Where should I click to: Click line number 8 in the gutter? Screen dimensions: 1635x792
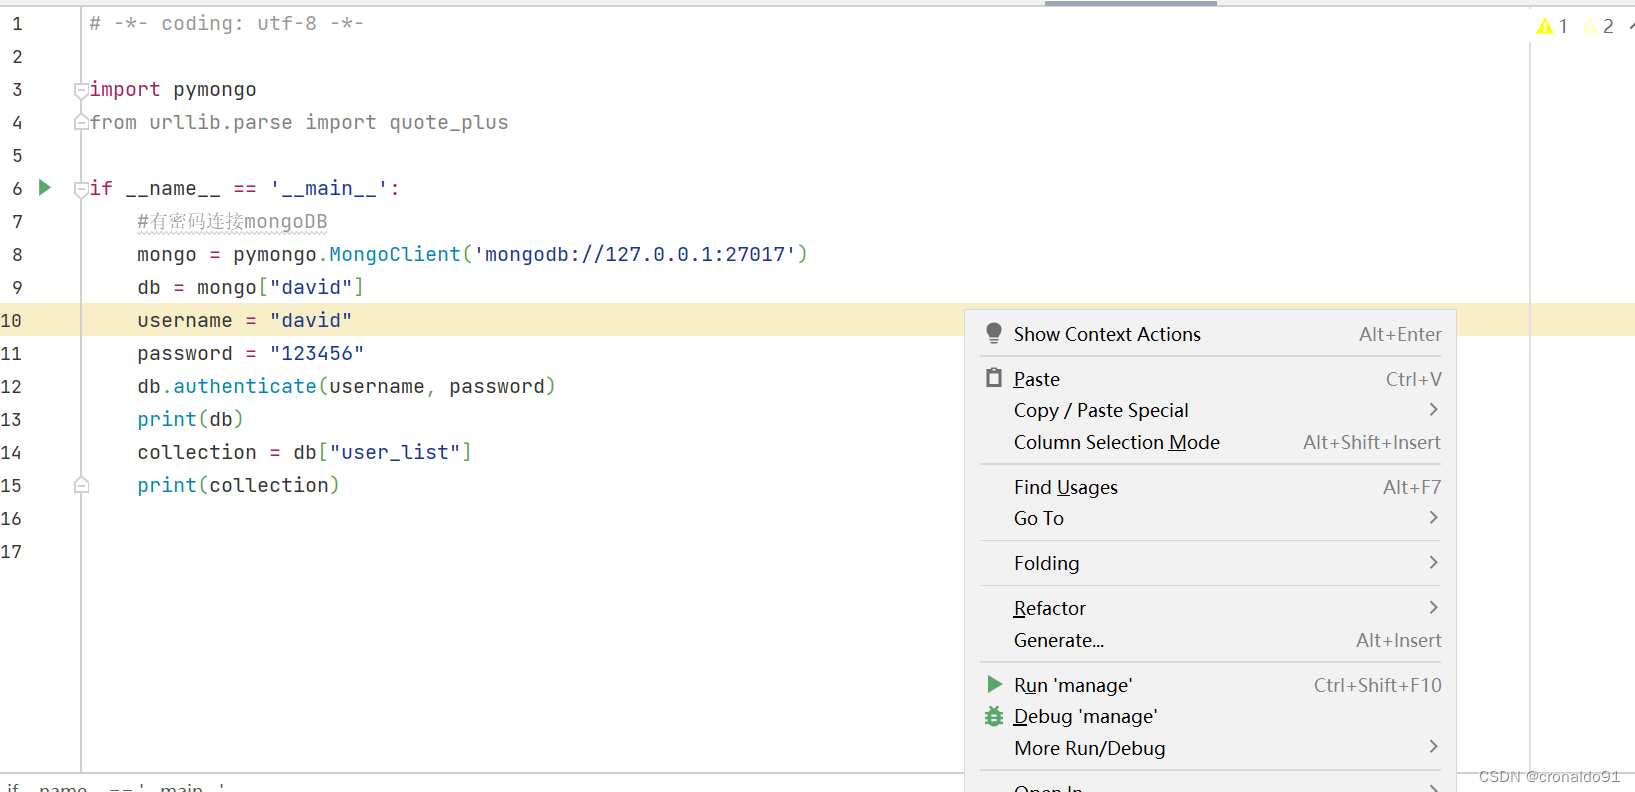tap(17, 254)
